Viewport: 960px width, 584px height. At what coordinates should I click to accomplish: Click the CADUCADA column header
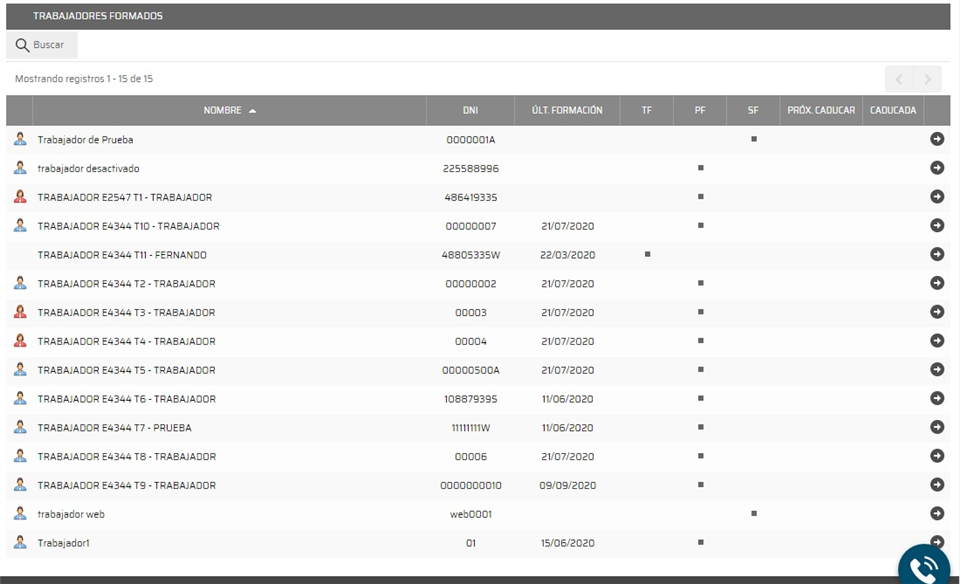[x=892, y=110]
